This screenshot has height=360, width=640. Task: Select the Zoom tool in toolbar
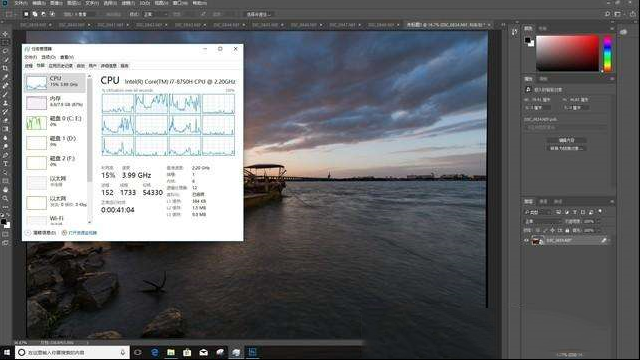pos(5,198)
